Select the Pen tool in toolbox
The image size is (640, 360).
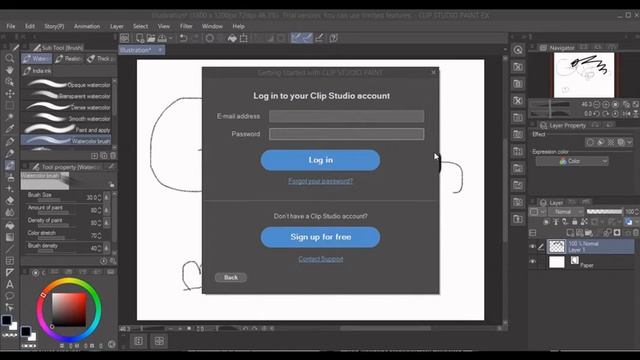pyautogui.click(x=10, y=142)
